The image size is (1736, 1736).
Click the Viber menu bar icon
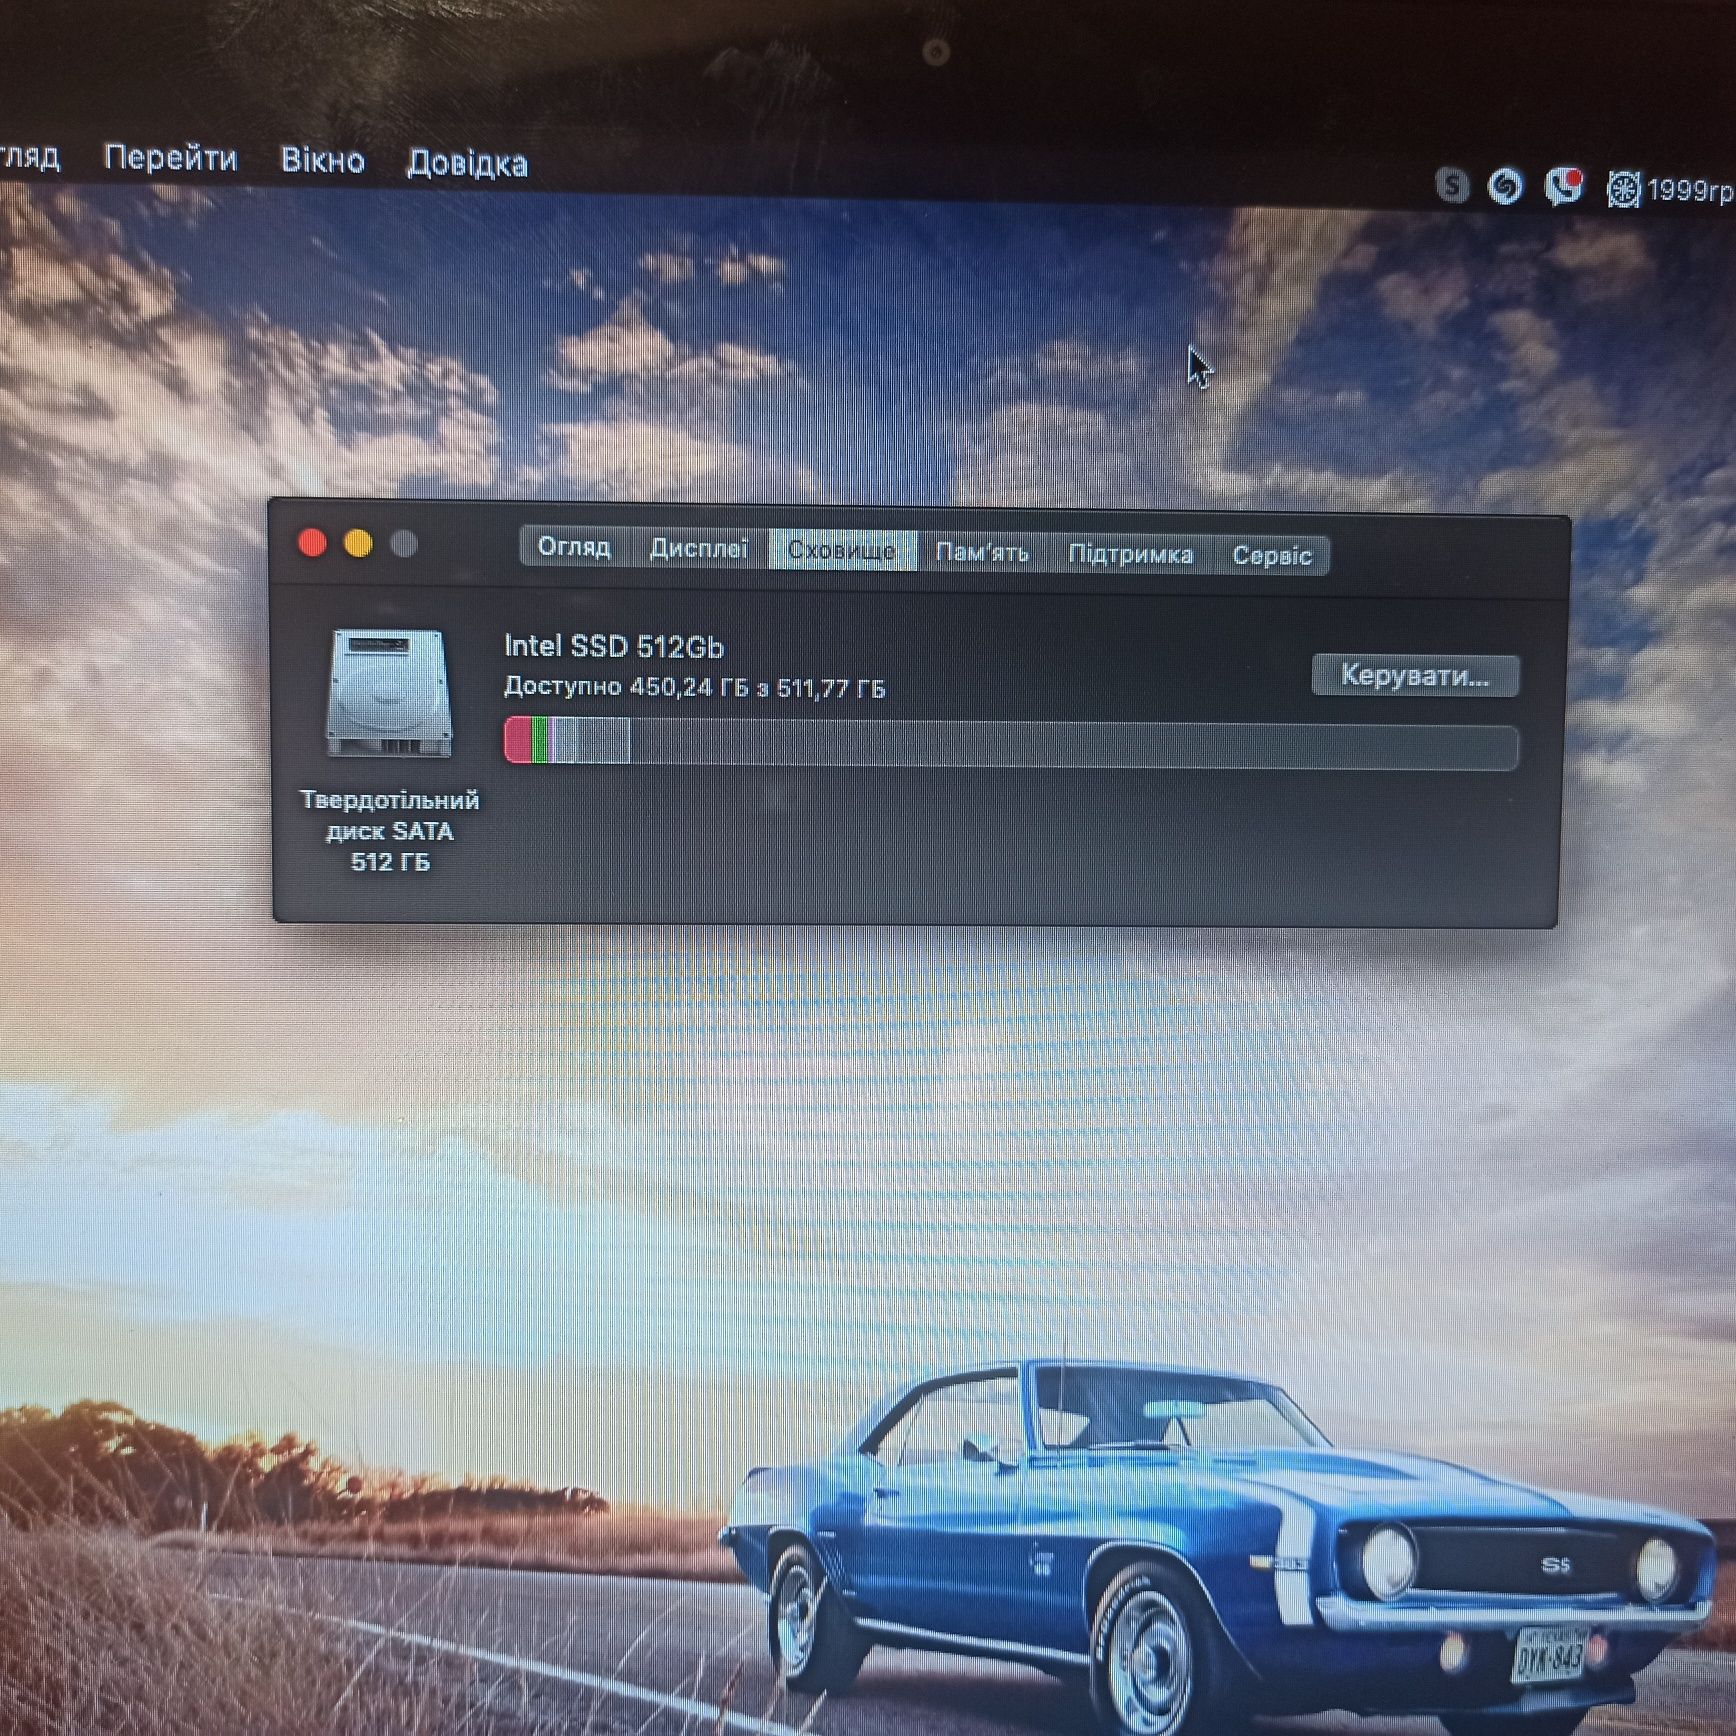tap(1564, 186)
